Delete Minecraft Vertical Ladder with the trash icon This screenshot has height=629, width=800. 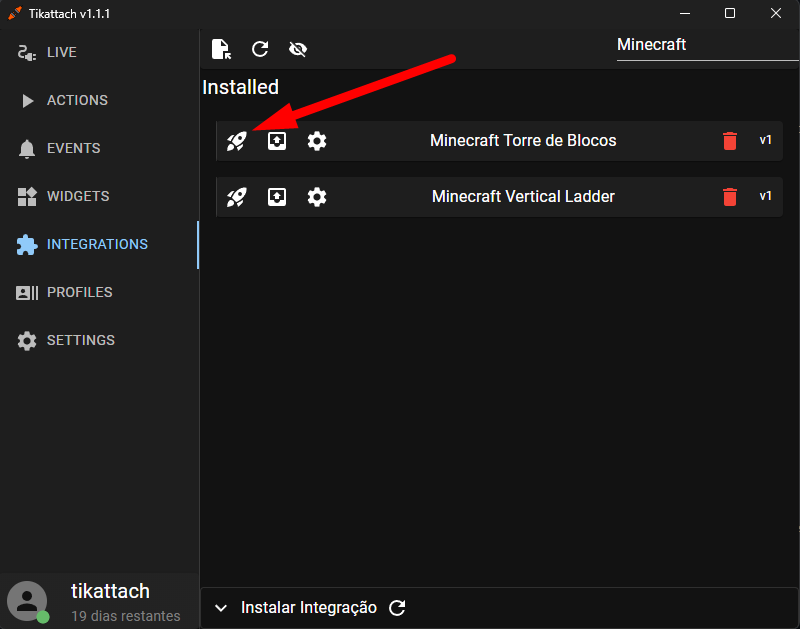pos(730,197)
